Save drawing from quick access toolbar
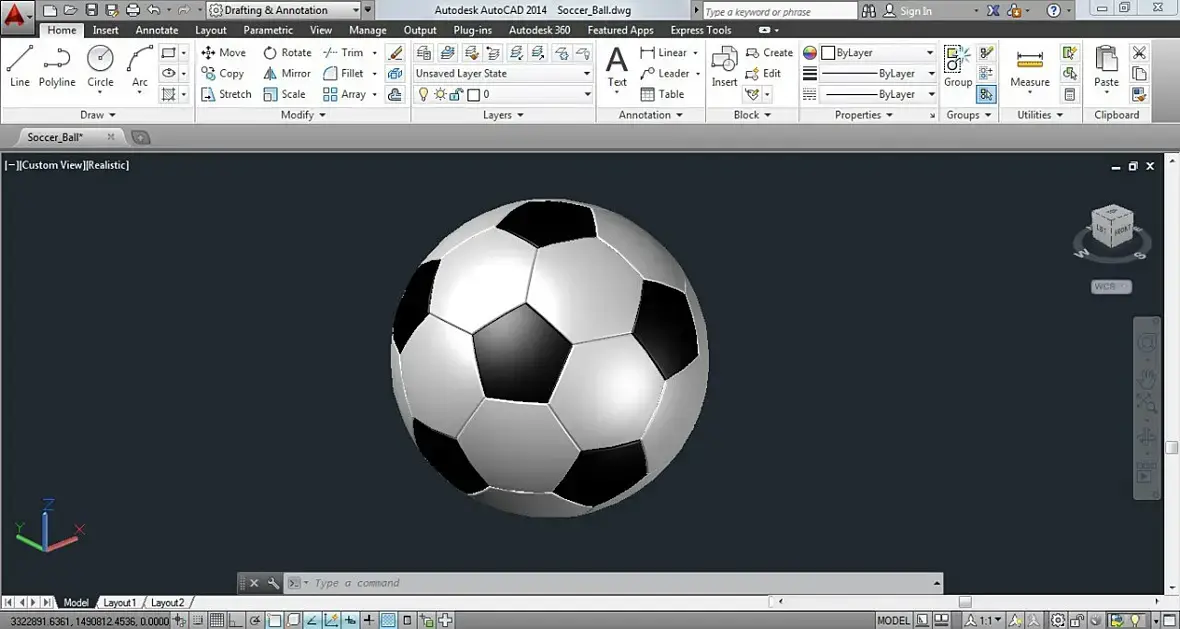 tap(91, 10)
